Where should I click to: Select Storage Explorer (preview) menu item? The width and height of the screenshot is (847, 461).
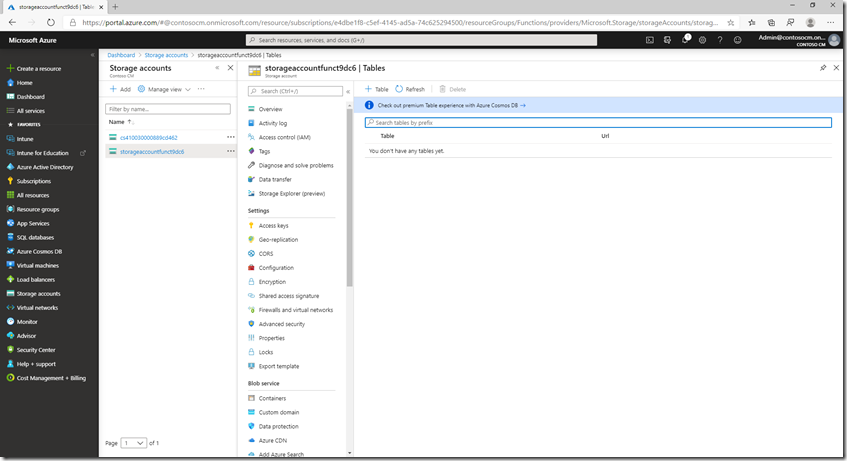click(x=292, y=193)
